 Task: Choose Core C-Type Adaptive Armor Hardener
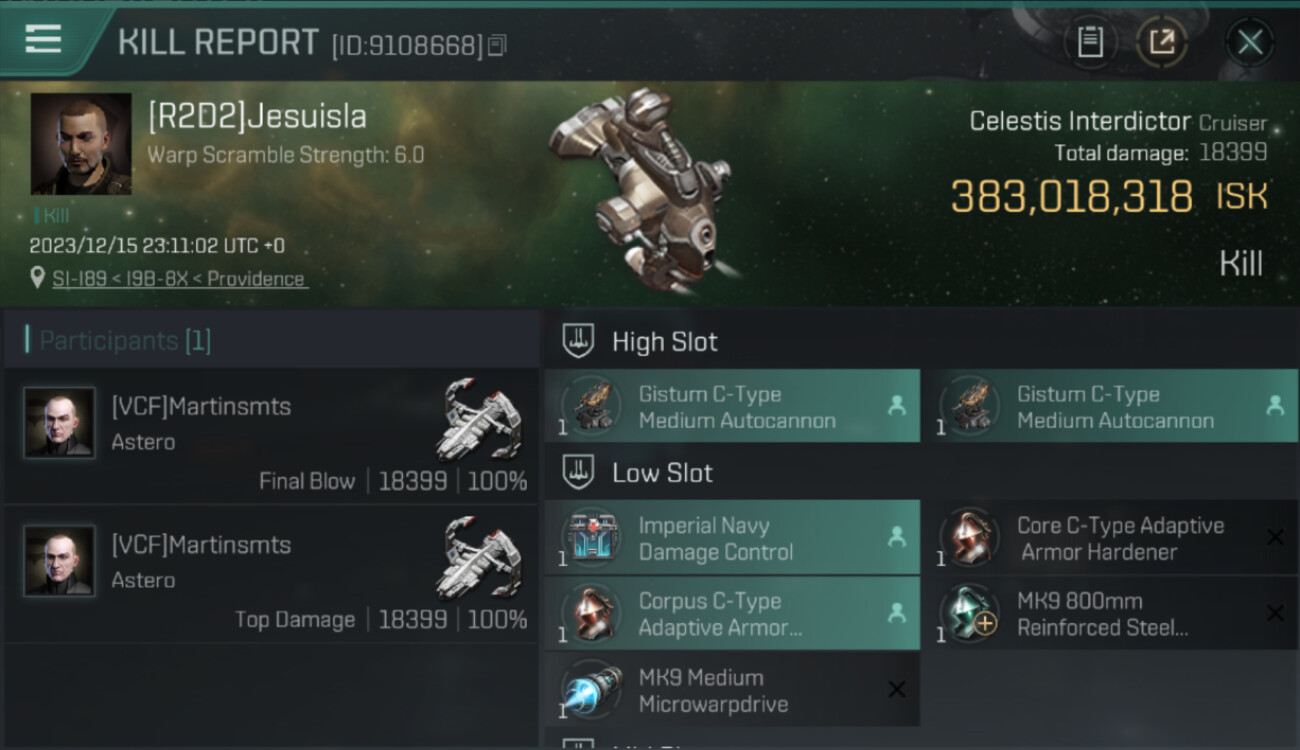[x=1110, y=538]
